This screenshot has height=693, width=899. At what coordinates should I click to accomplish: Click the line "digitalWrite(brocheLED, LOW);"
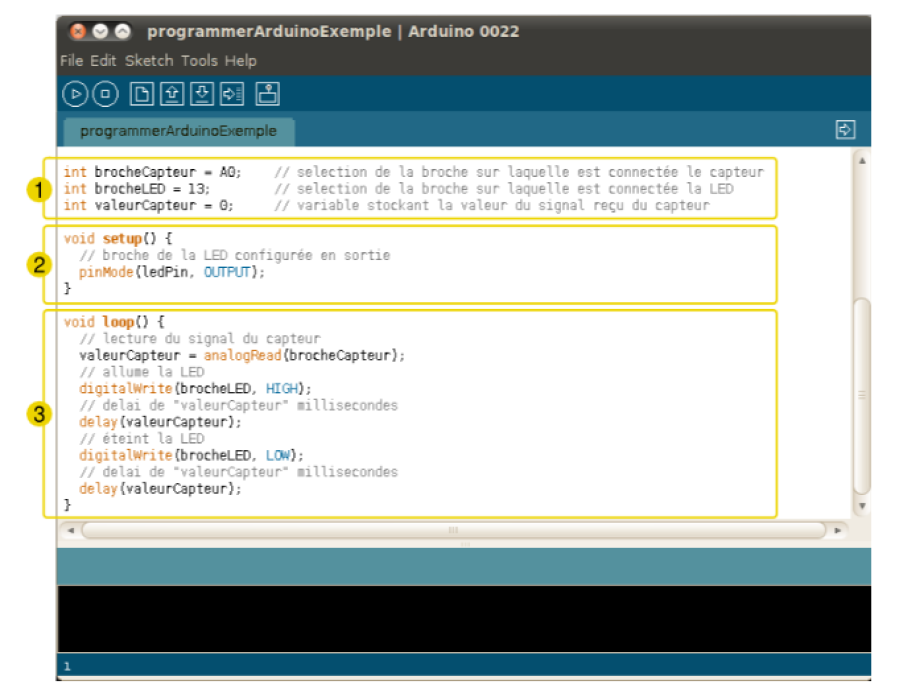(191, 455)
